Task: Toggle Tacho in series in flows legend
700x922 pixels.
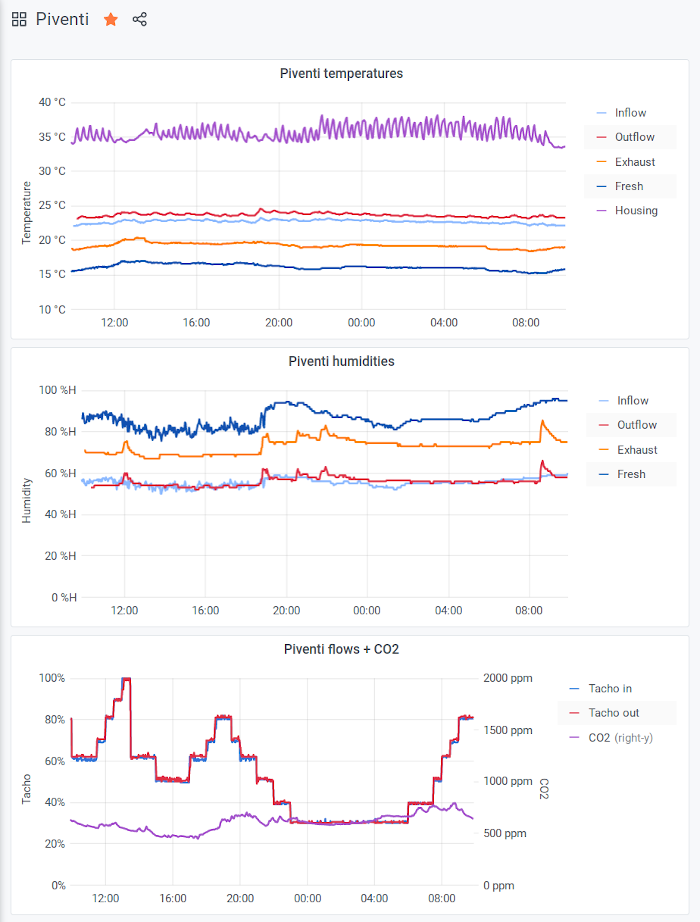Action: [x=610, y=688]
